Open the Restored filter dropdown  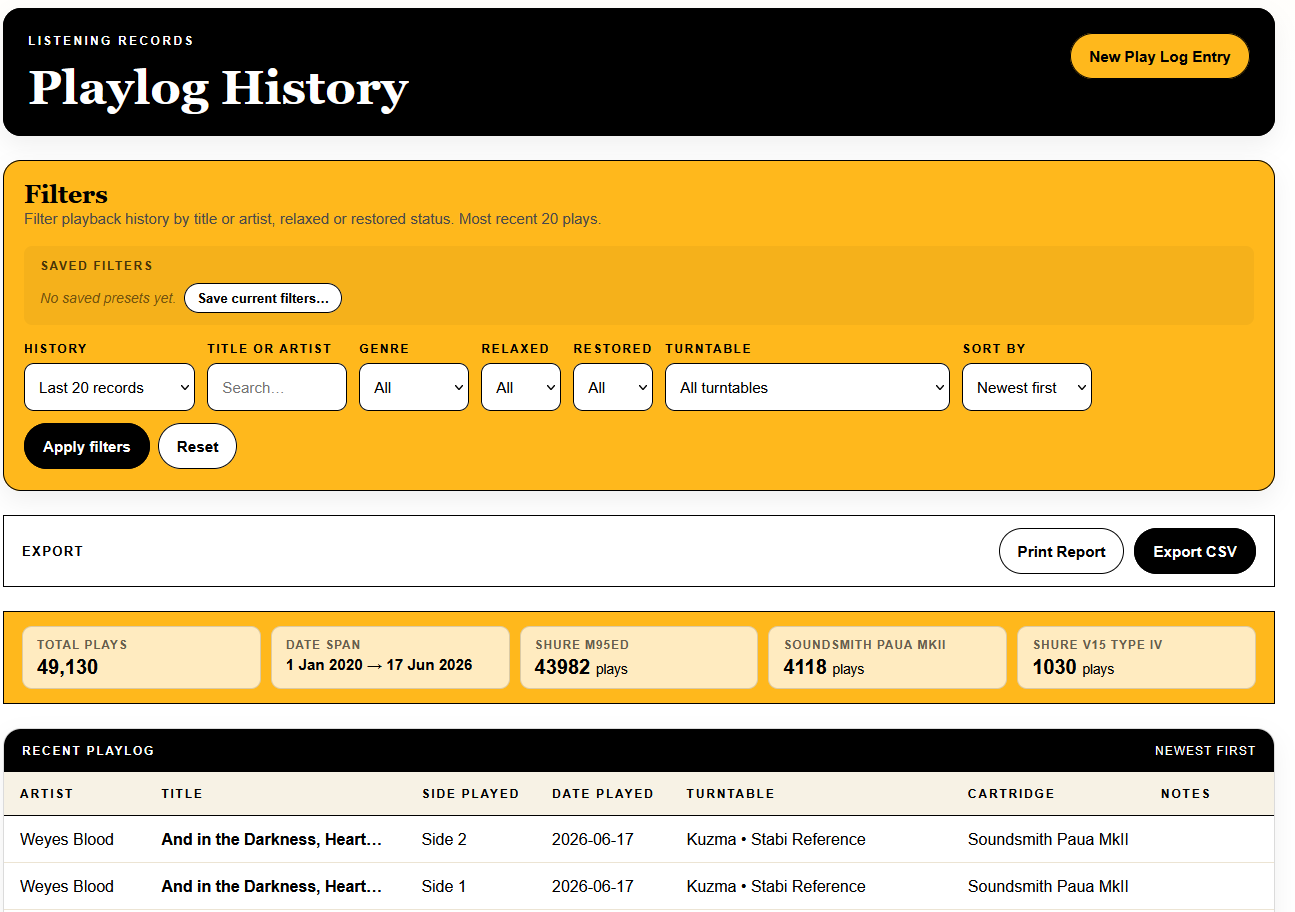[613, 387]
